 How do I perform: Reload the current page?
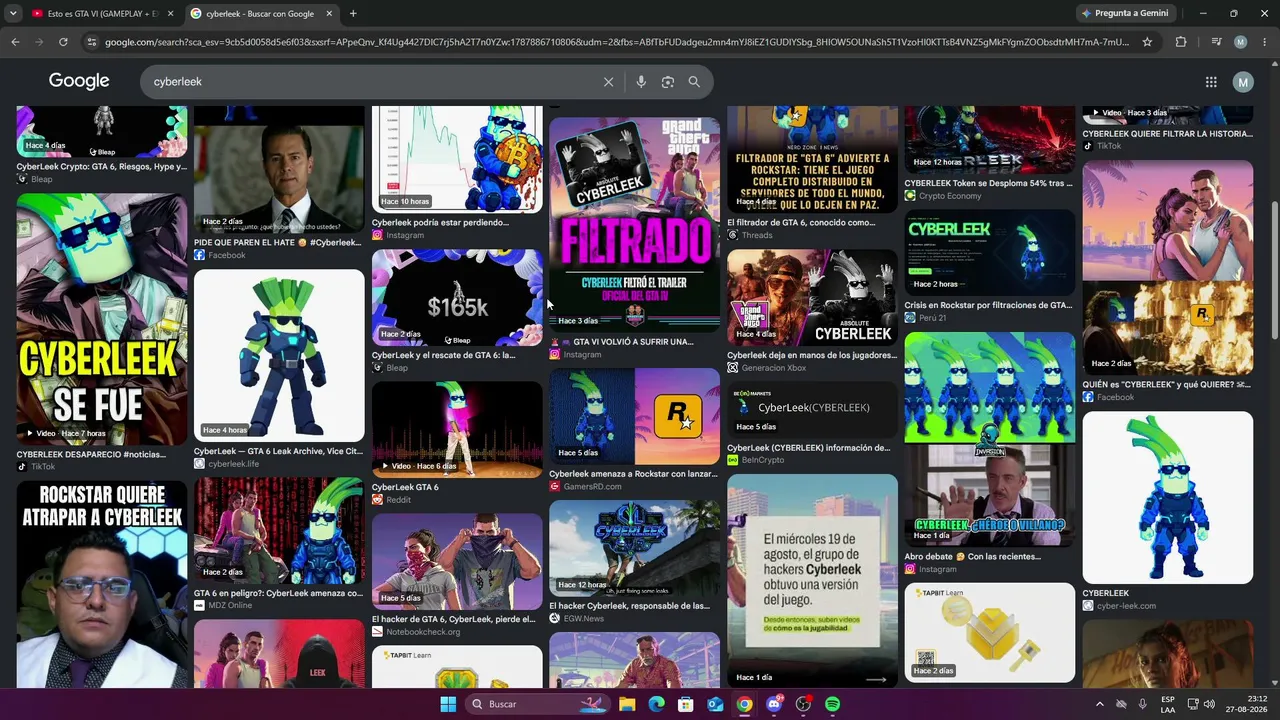(63, 42)
